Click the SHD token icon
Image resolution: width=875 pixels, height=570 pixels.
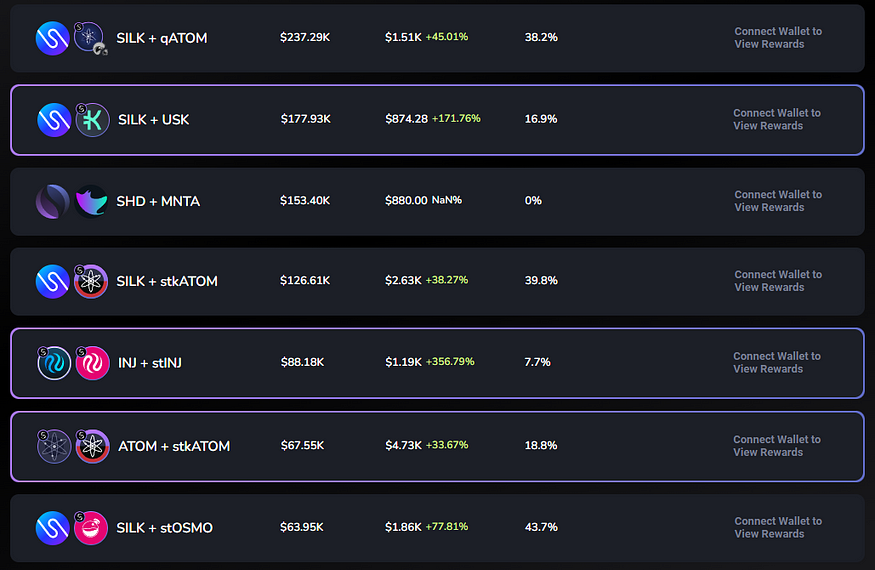tap(52, 201)
